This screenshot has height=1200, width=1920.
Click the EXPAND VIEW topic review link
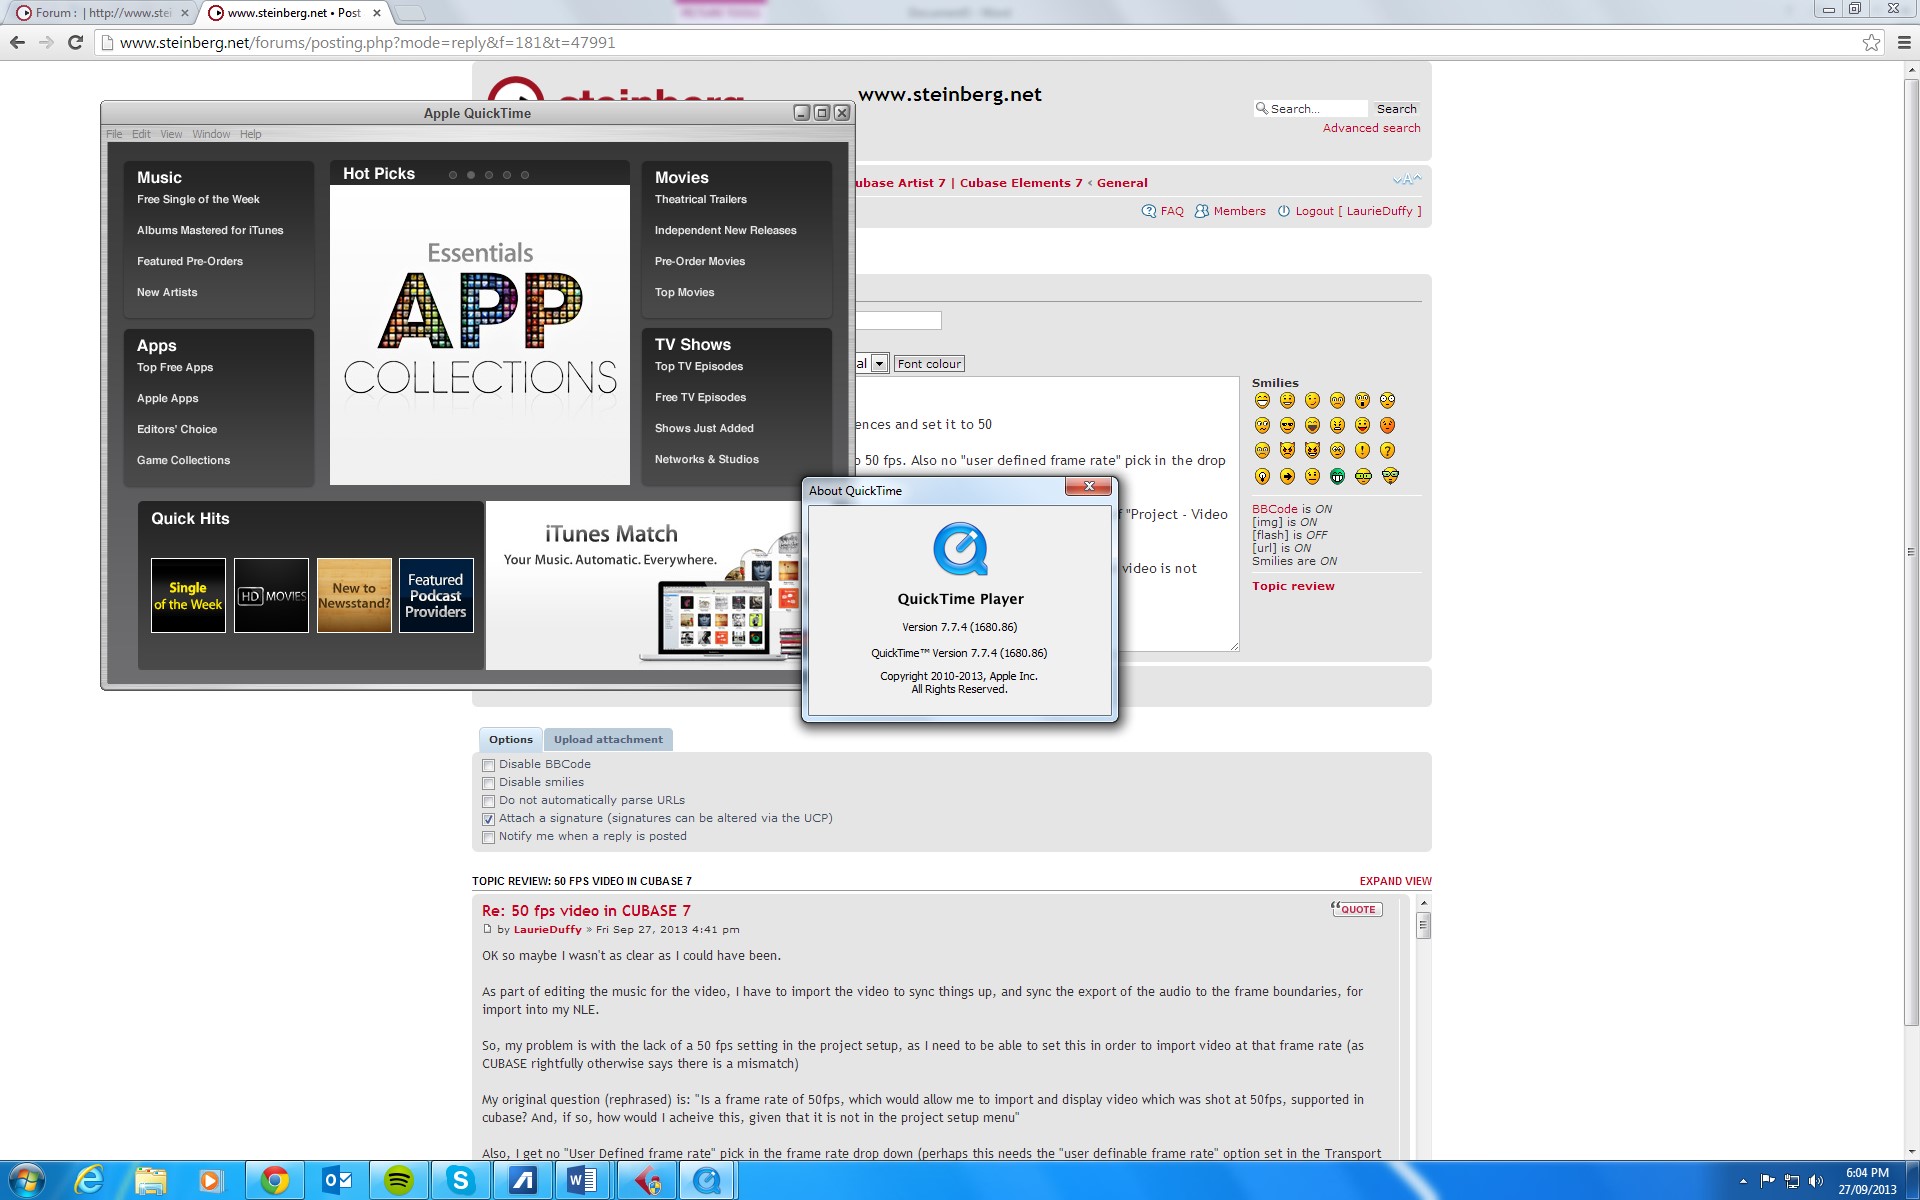click(x=1395, y=881)
